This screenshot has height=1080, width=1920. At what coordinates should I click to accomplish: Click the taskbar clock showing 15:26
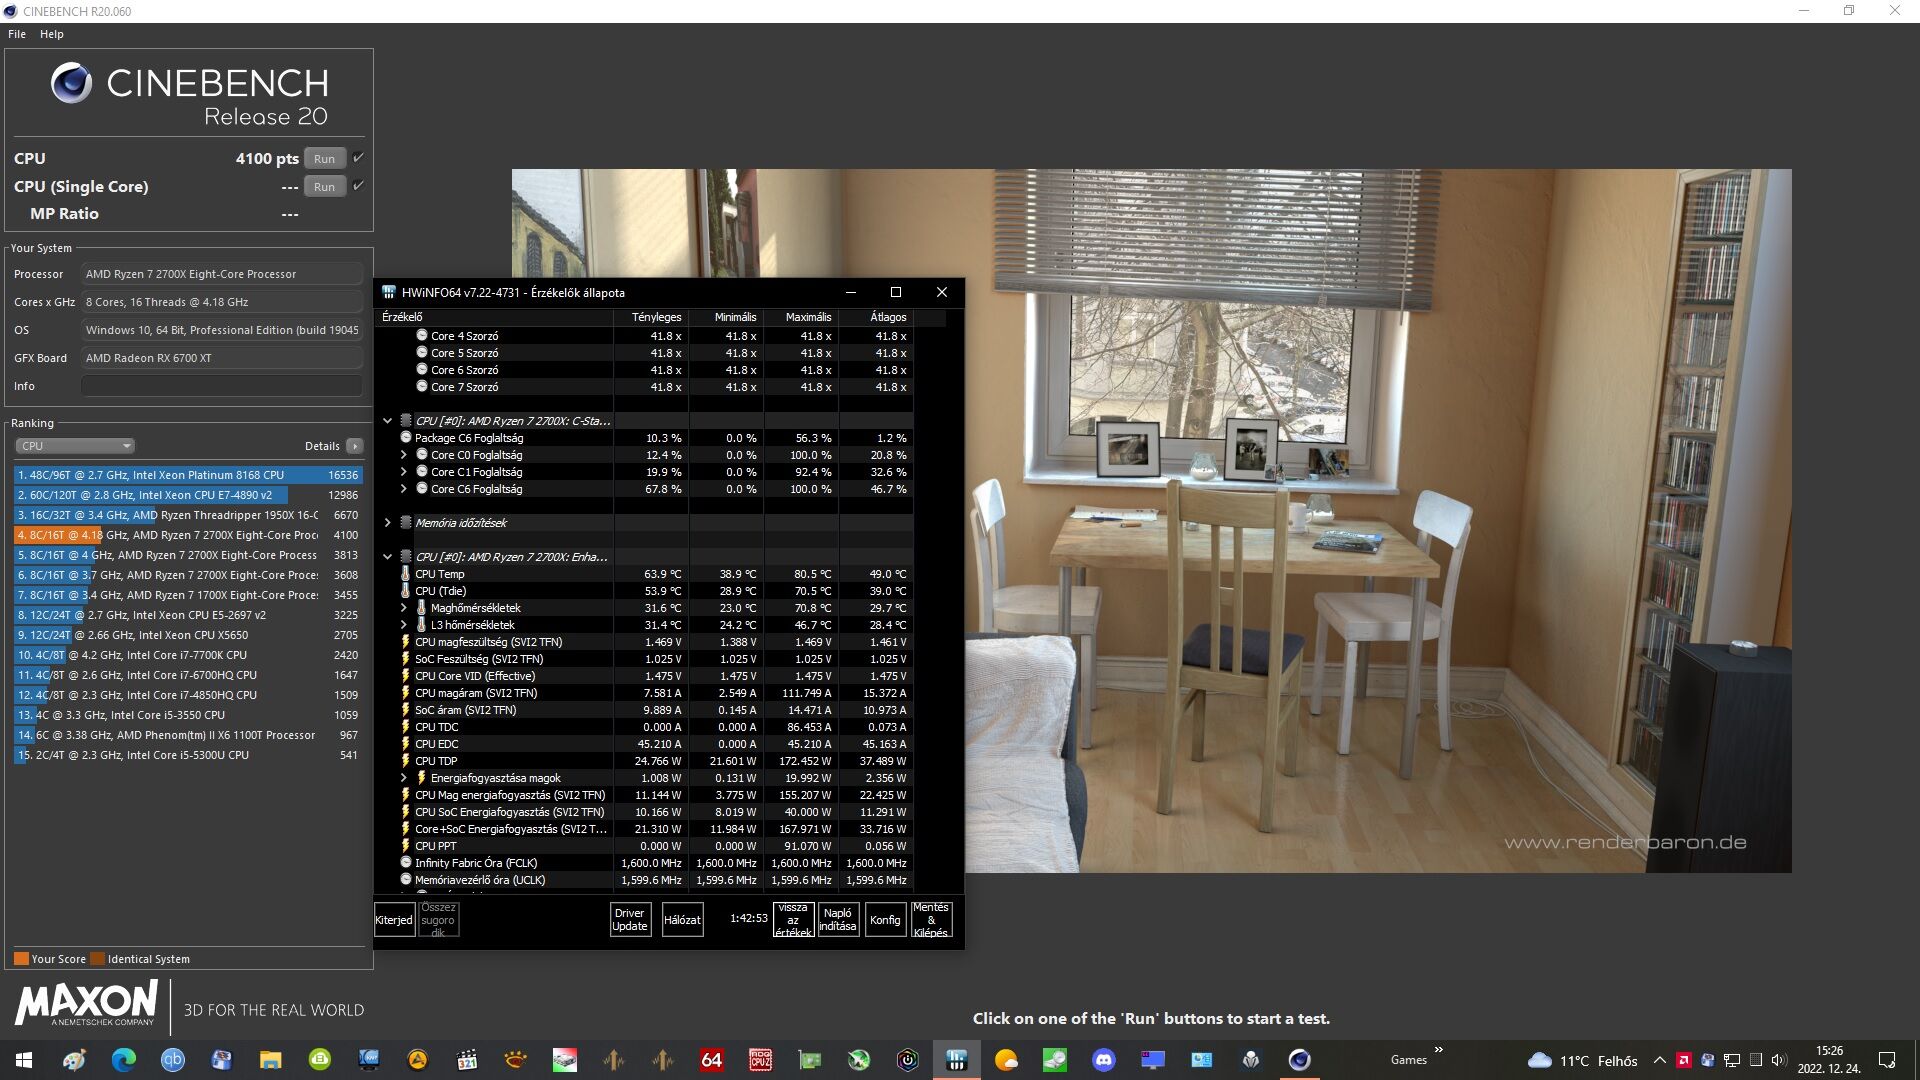(1829, 1060)
